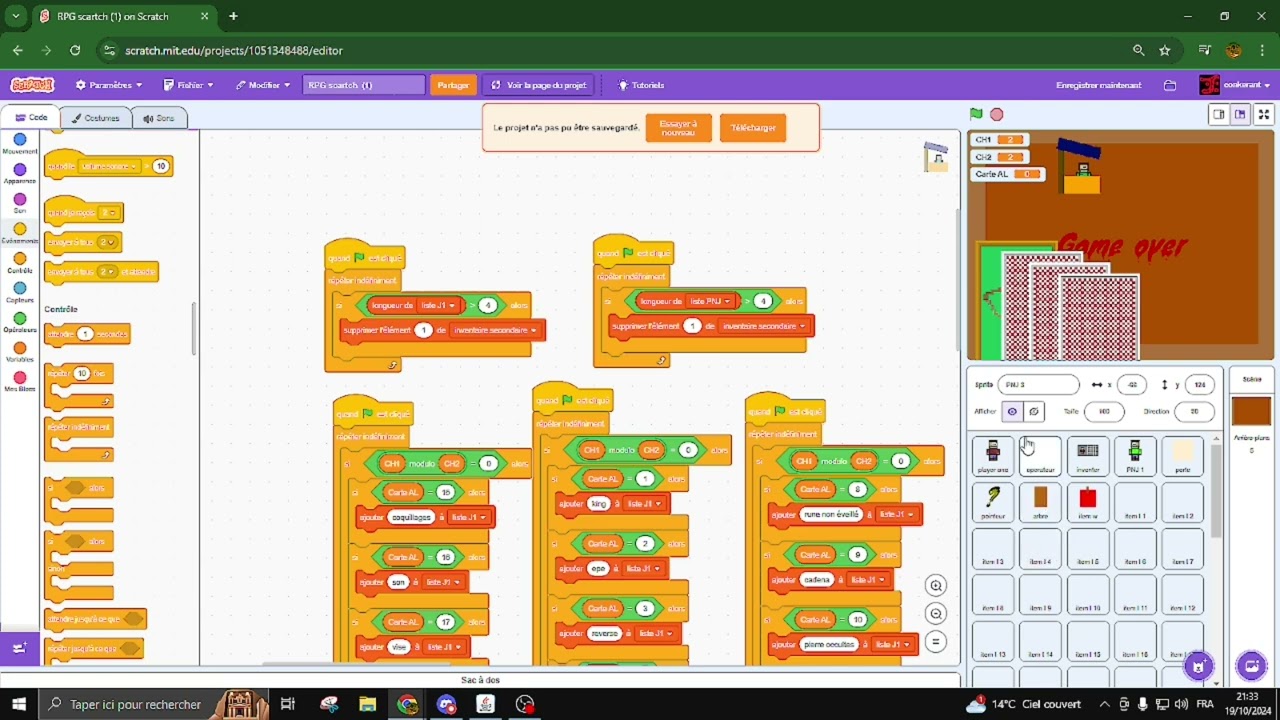
Task: Open the Tutoriels menu item
Action: [x=641, y=85]
